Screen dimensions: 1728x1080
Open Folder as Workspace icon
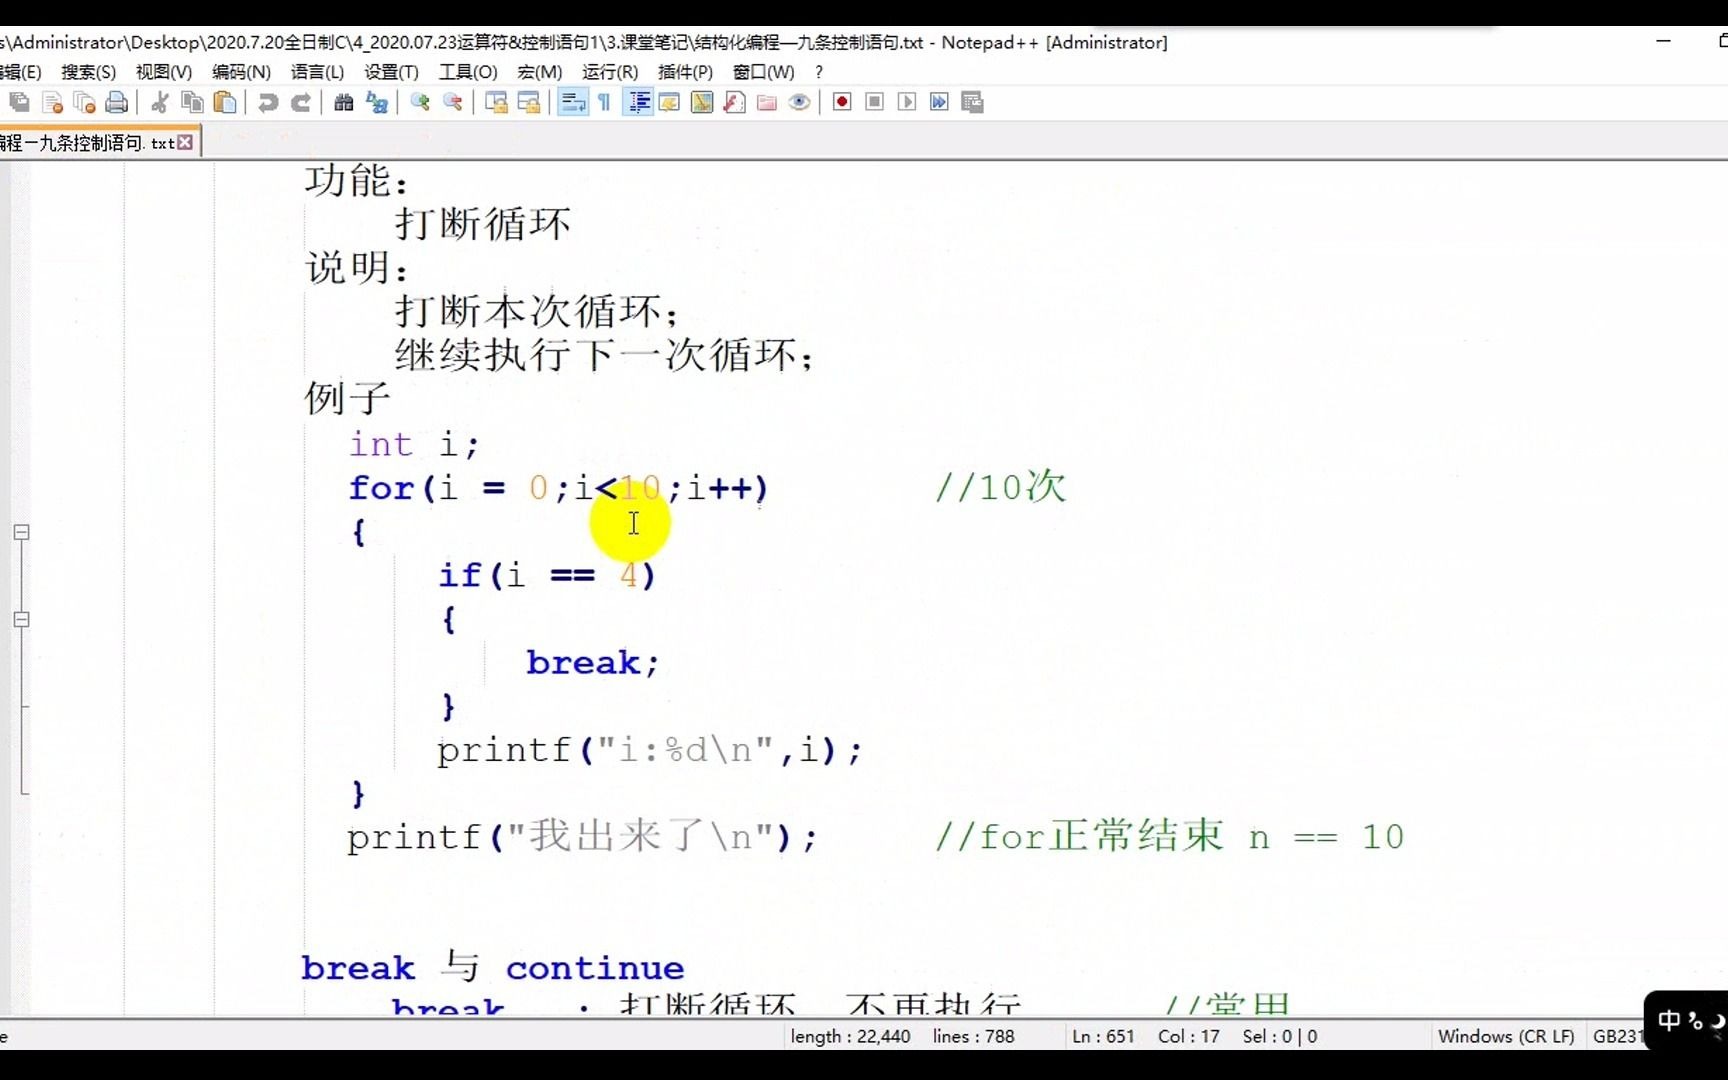pos(767,102)
